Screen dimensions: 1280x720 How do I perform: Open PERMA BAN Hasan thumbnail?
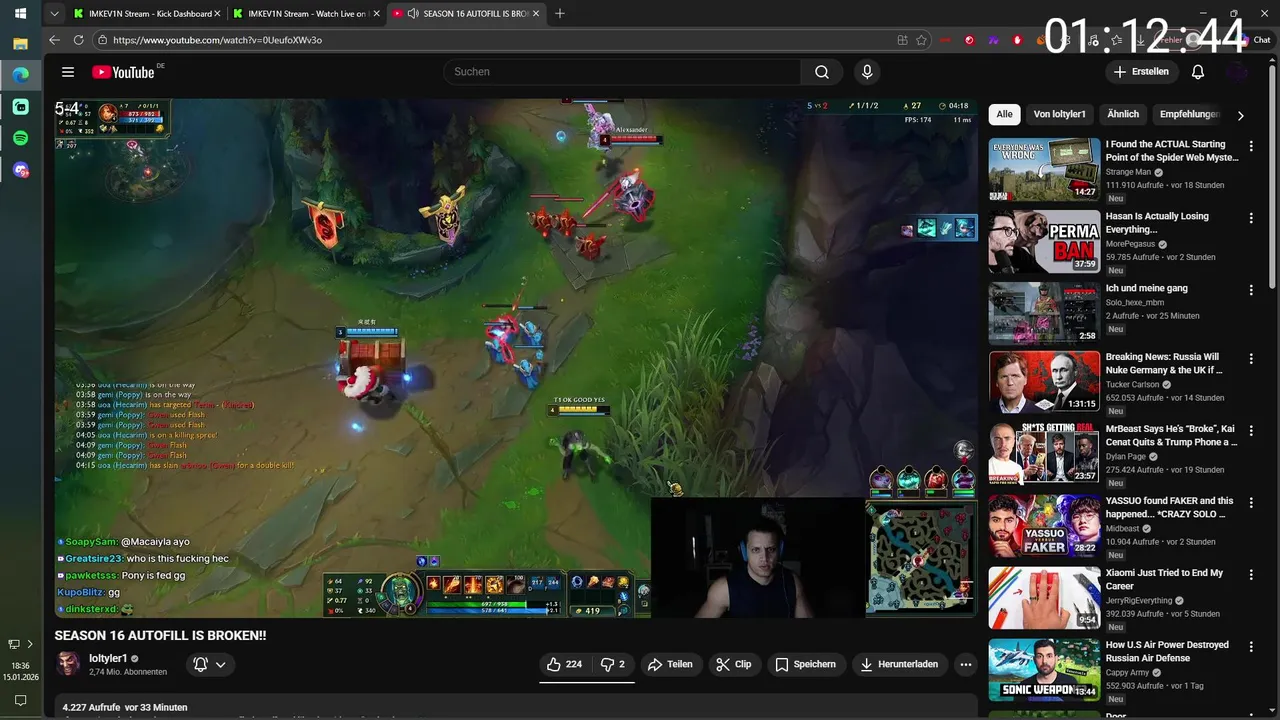click(x=1044, y=241)
